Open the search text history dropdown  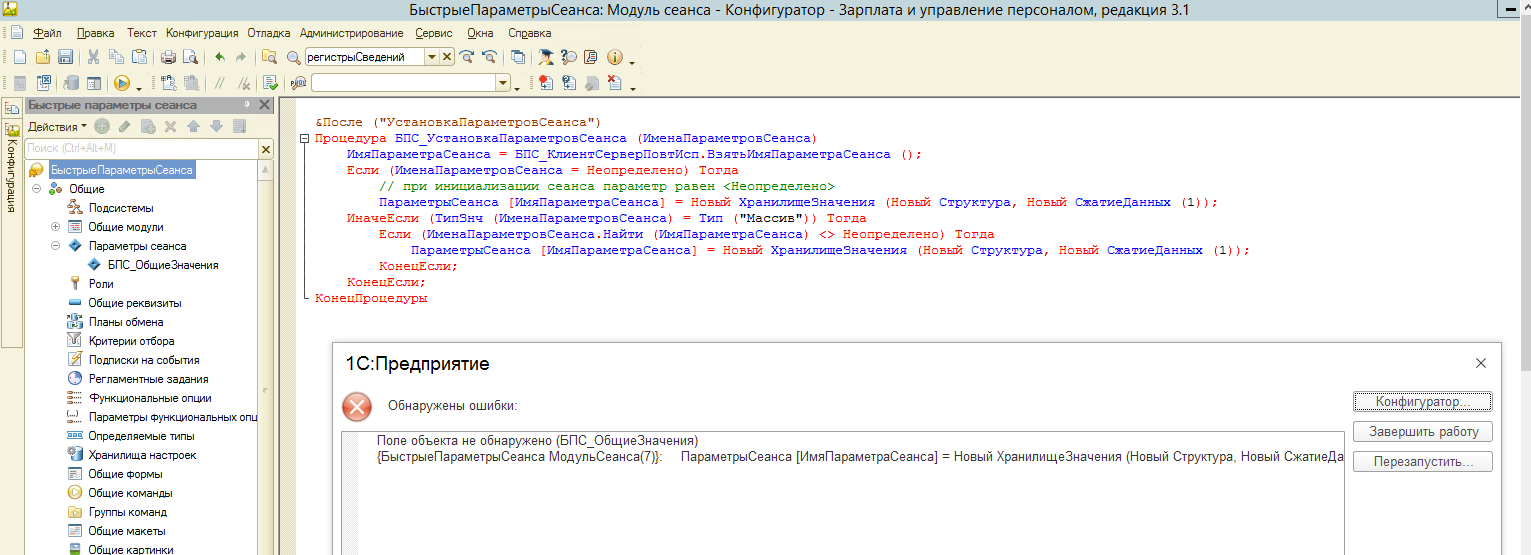tap(432, 57)
